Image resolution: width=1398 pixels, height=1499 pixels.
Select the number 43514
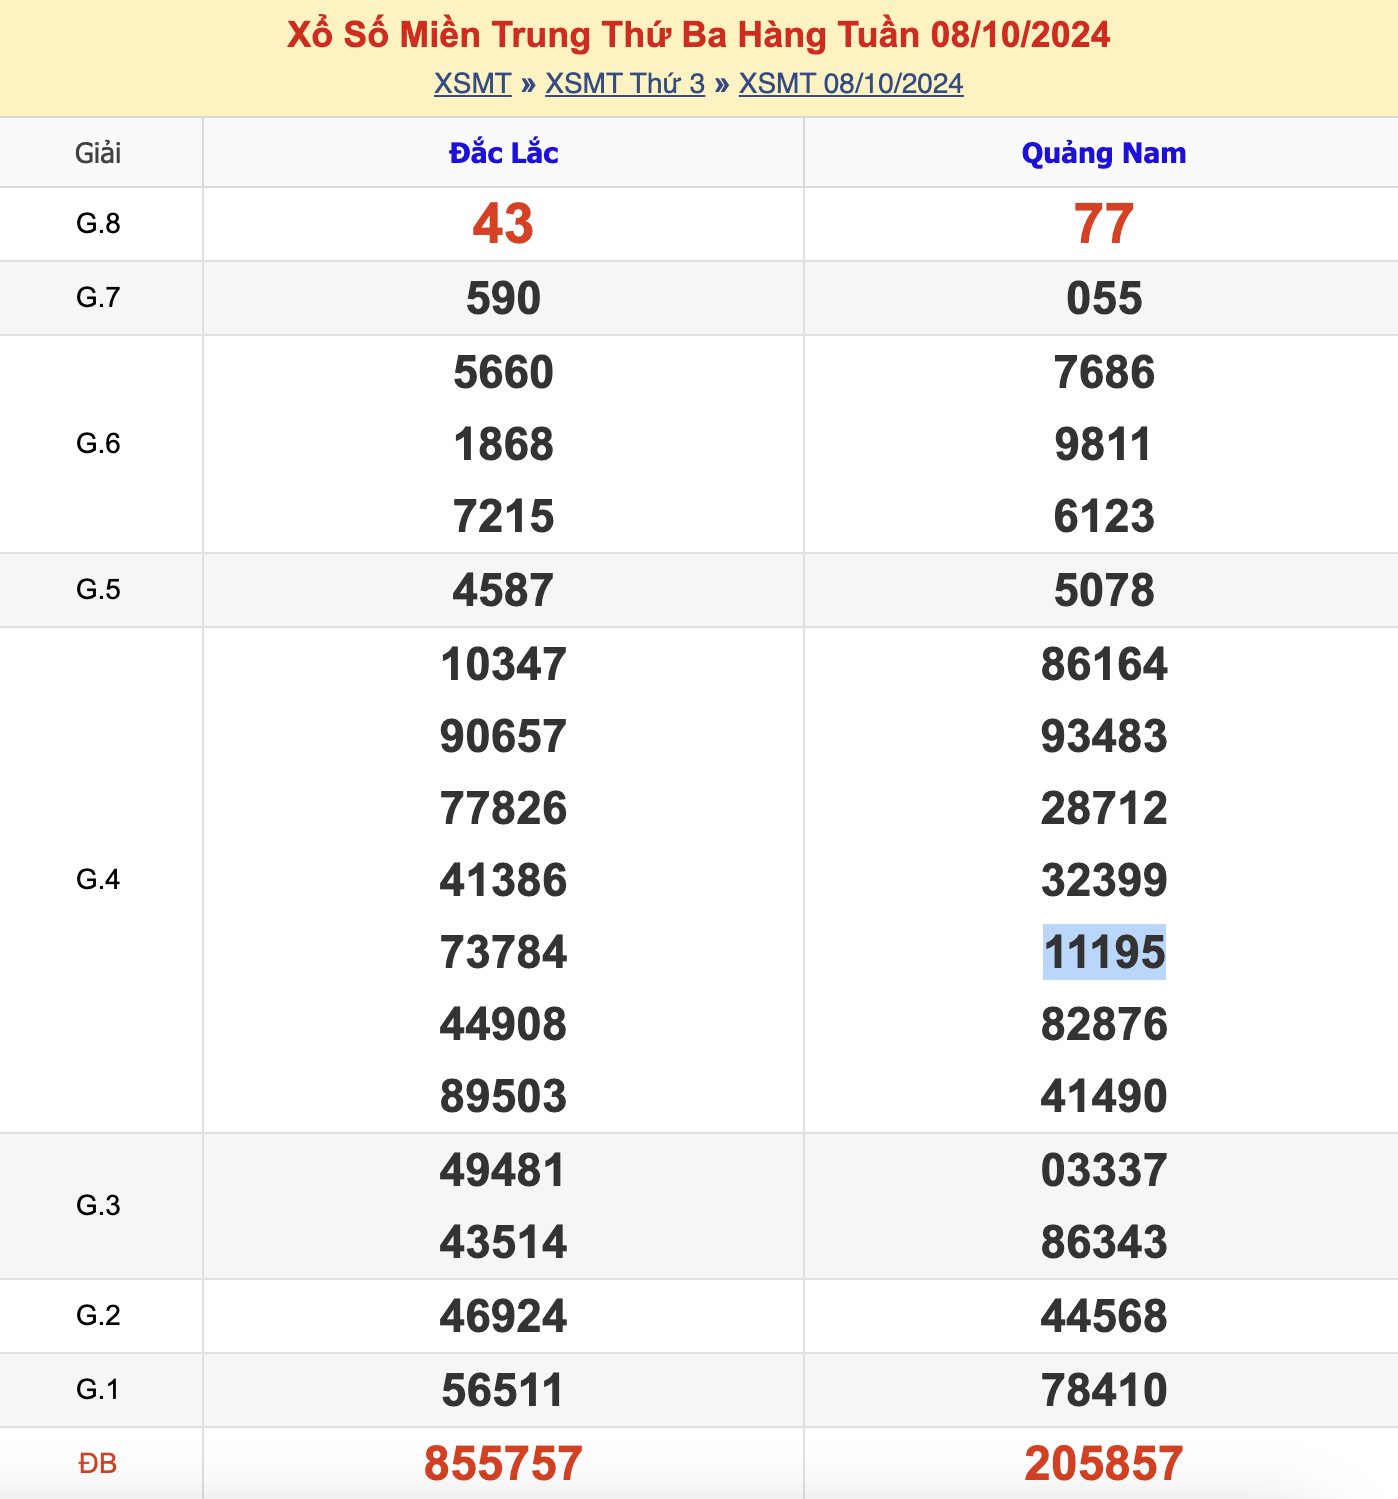pyautogui.click(x=503, y=1242)
